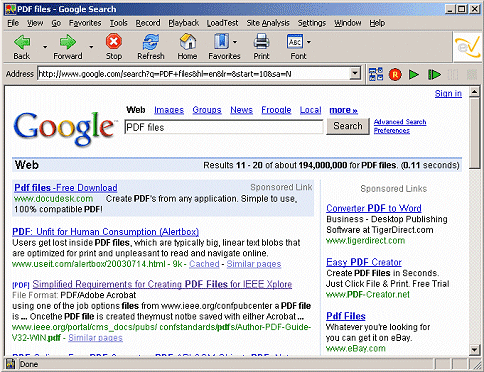Image resolution: width=484 pixels, height=372 pixels.
Task: Open the Record menu
Action: pyautogui.click(x=148, y=23)
